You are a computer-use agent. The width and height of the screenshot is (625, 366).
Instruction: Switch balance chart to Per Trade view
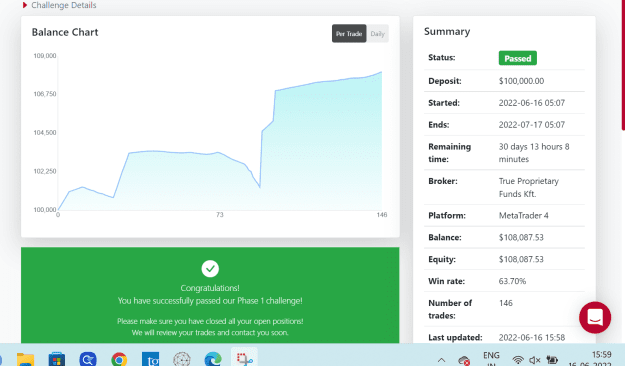coord(349,33)
